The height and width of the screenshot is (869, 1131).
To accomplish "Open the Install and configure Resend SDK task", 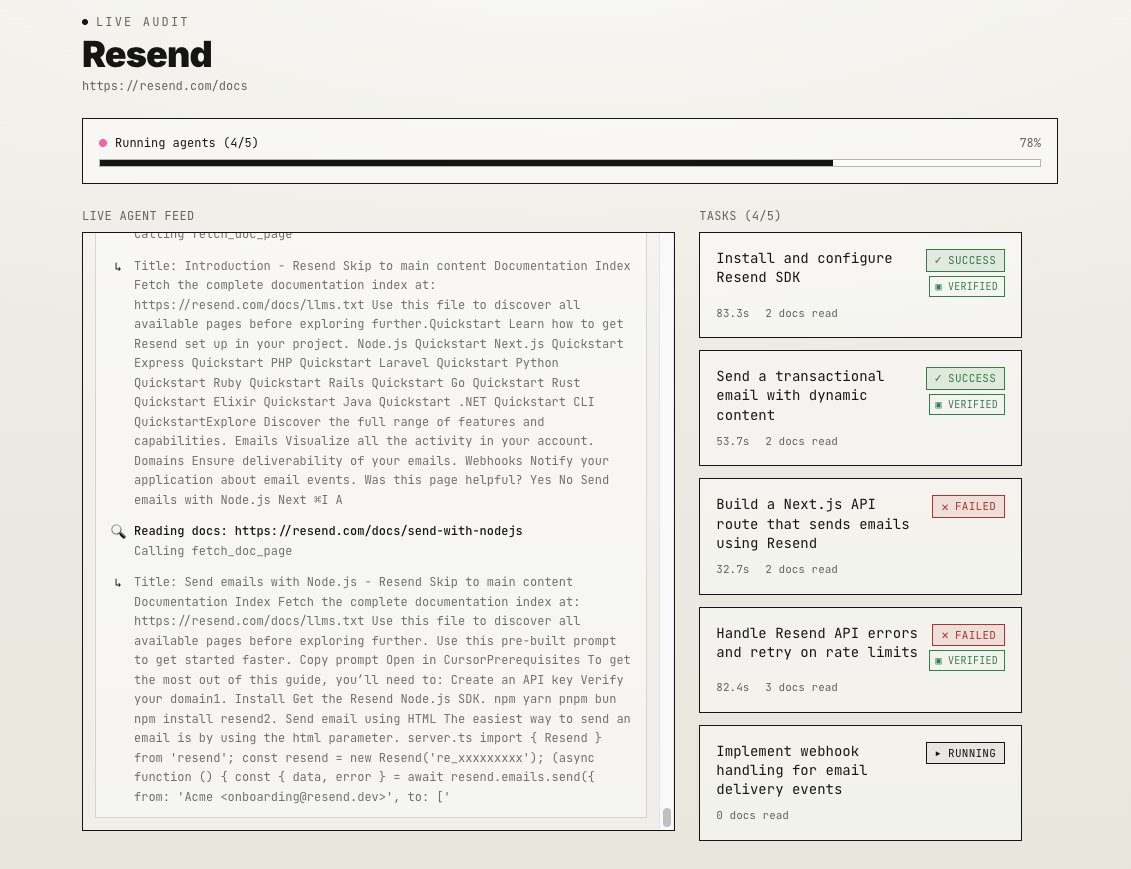I will [860, 285].
